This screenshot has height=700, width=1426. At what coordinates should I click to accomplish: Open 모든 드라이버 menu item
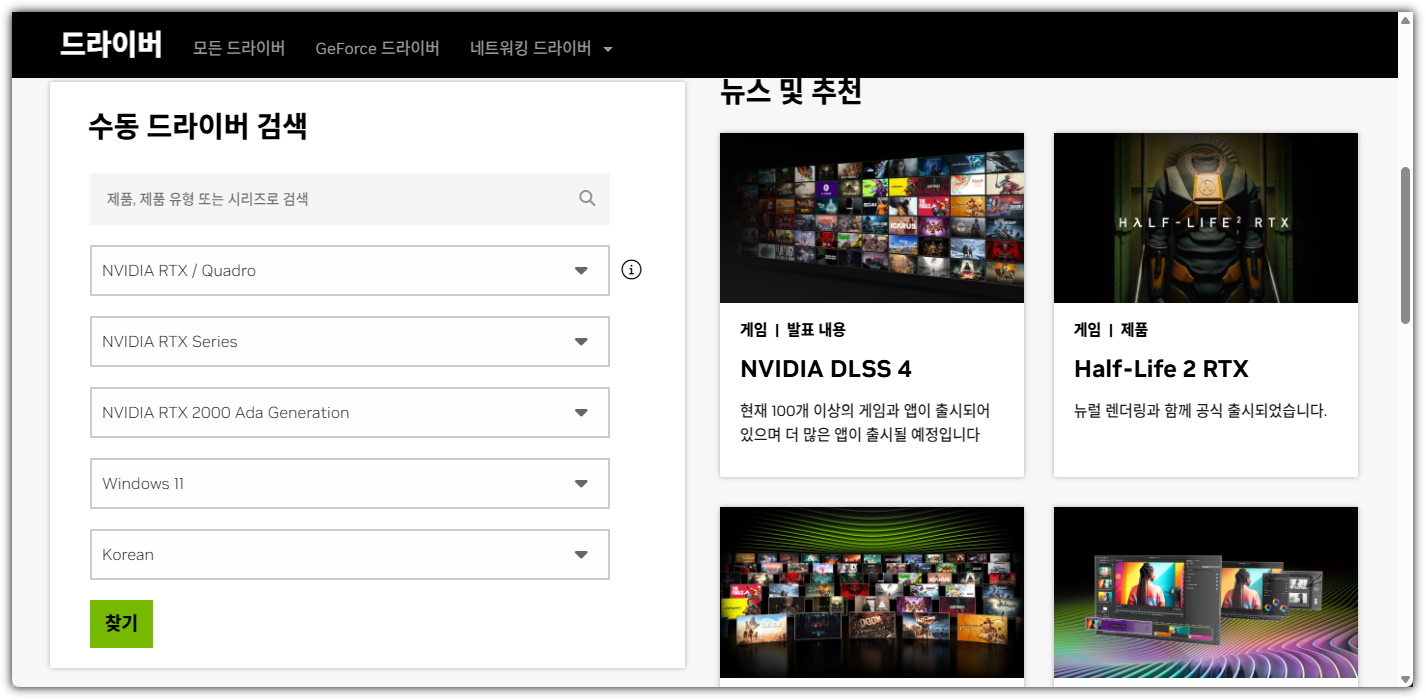click(x=239, y=48)
